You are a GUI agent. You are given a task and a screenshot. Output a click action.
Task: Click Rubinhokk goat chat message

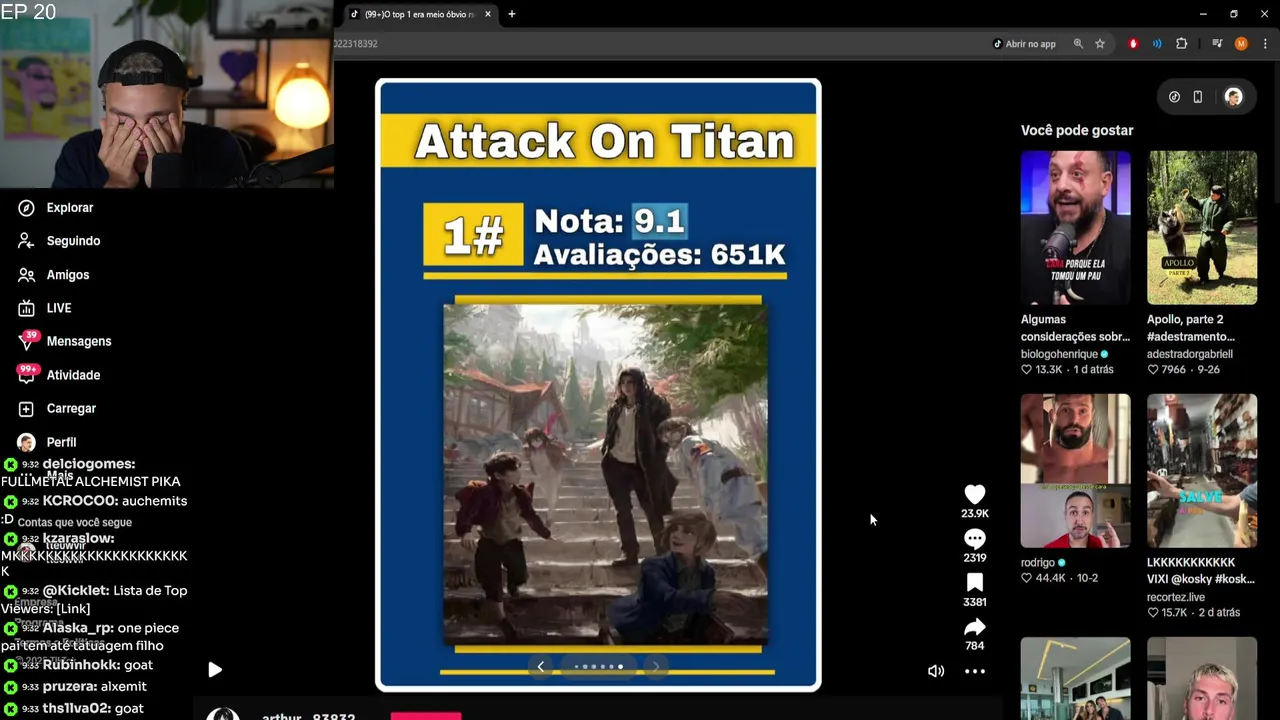pyautogui.click(x=78, y=665)
